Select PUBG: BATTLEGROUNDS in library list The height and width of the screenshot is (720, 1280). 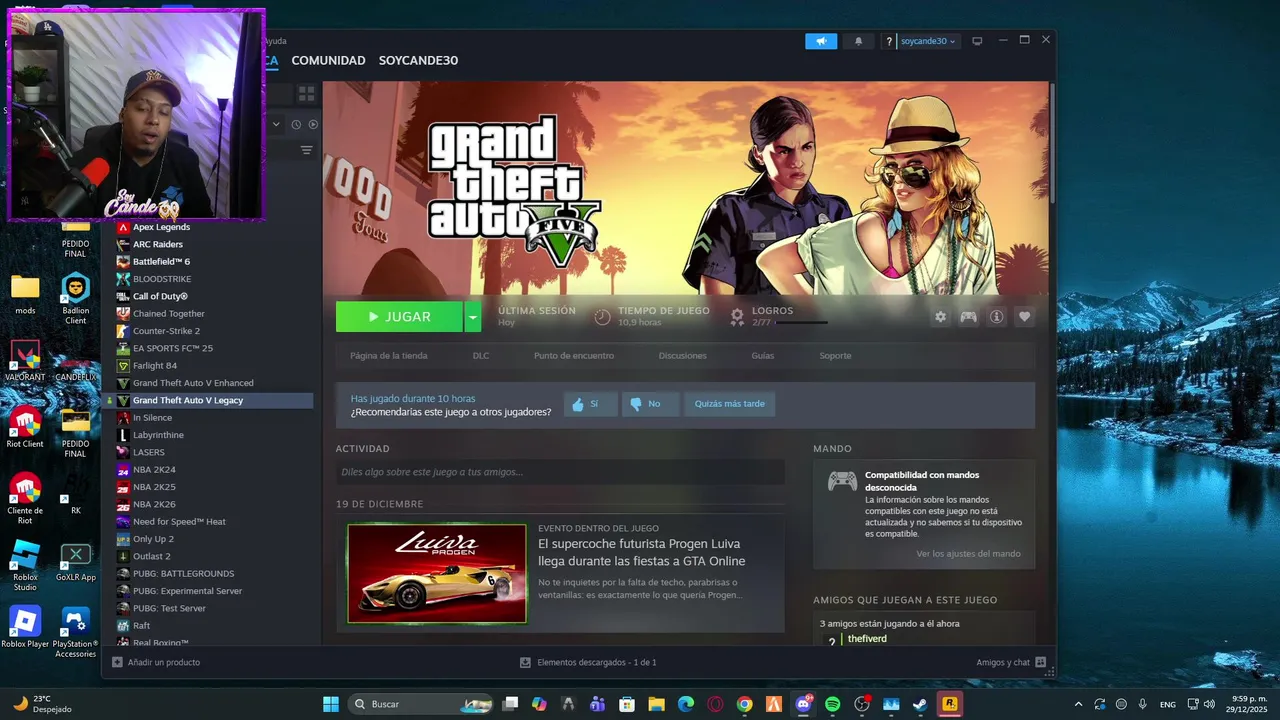pos(183,574)
